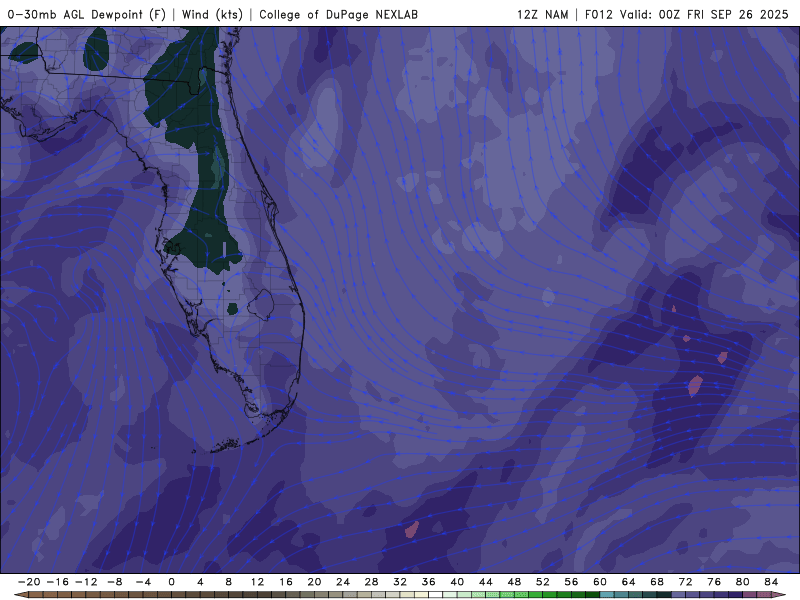Click the -16 legend value
Screen dimensions: 800x600
pos(57,582)
